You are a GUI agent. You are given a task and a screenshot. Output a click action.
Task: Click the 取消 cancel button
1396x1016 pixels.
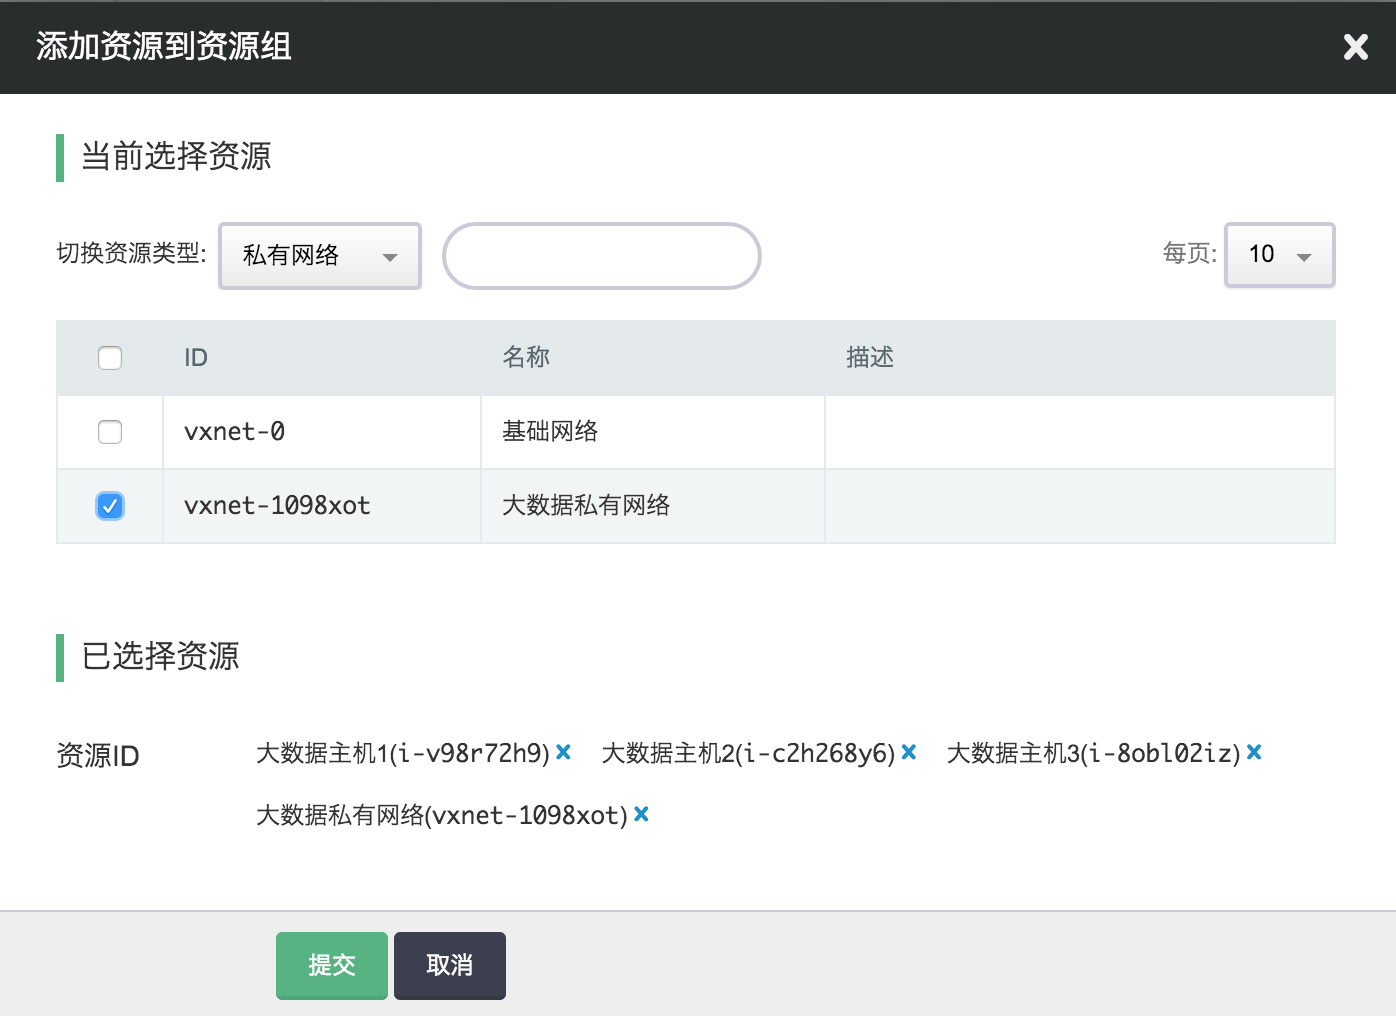click(x=449, y=965)
